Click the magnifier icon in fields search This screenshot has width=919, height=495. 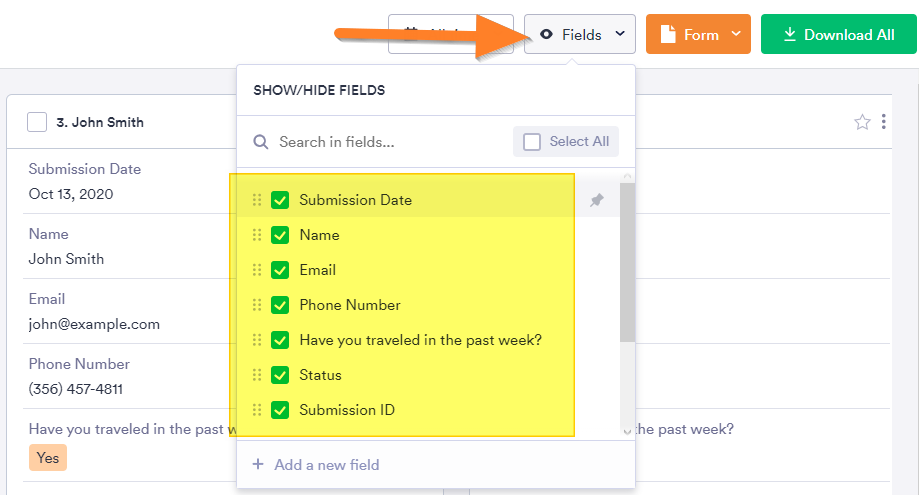click(261, 142)
